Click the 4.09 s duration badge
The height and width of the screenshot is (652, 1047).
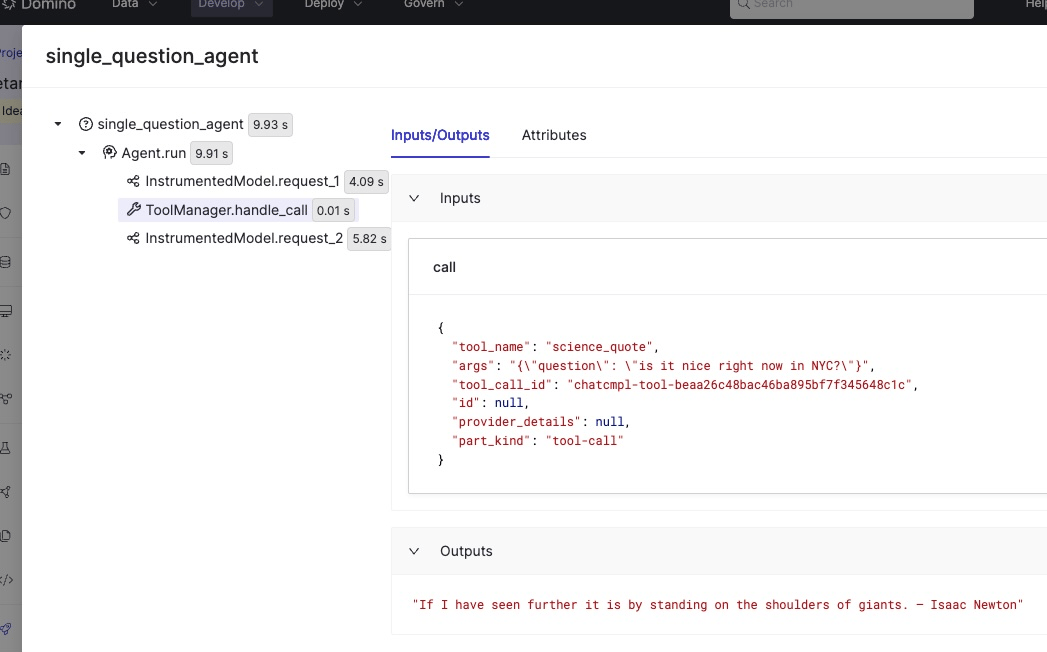[367, 182]
